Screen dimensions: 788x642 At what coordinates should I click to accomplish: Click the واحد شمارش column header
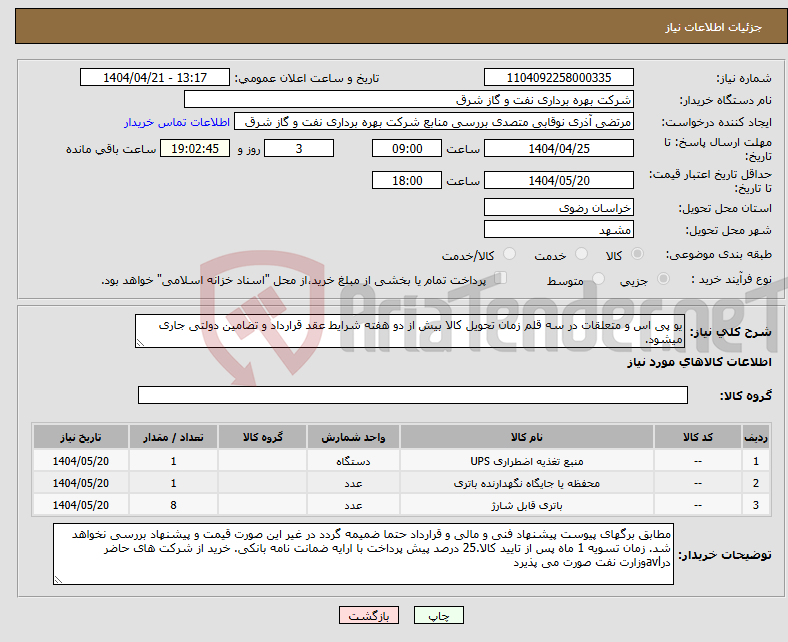[353, 437]
